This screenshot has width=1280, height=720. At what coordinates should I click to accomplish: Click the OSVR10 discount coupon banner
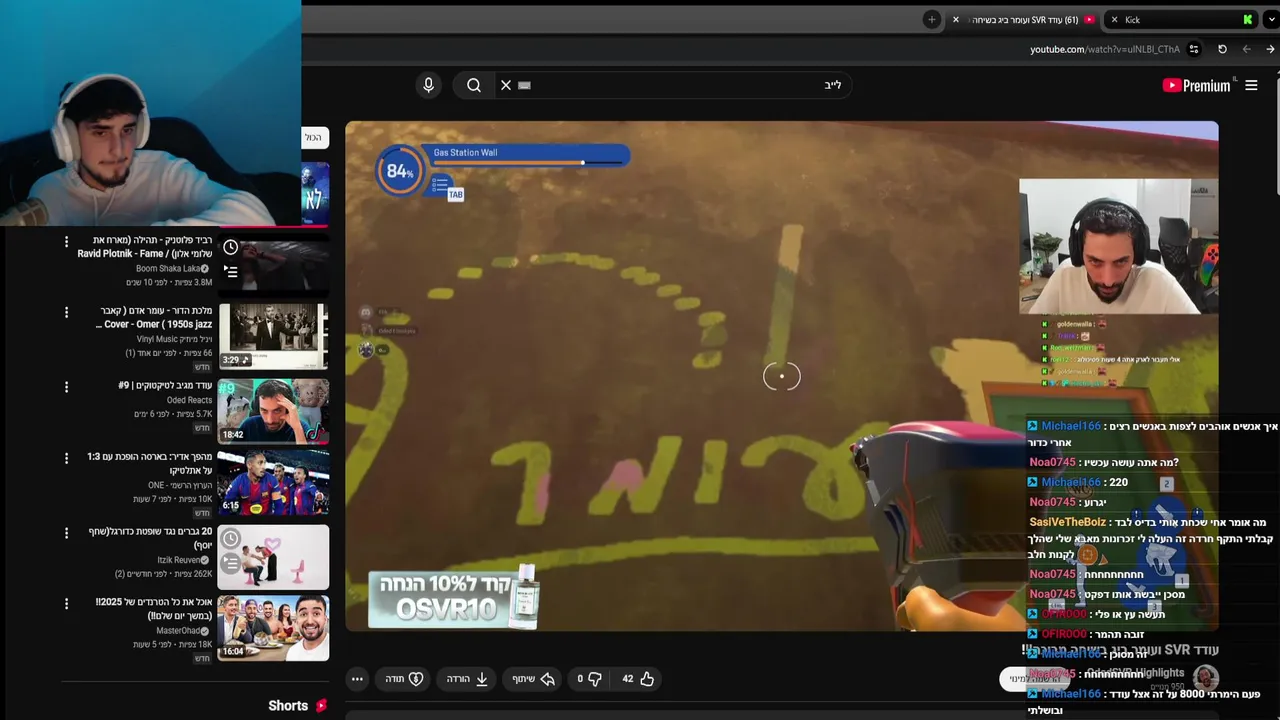pyautogui.click(x=454, y=597)
